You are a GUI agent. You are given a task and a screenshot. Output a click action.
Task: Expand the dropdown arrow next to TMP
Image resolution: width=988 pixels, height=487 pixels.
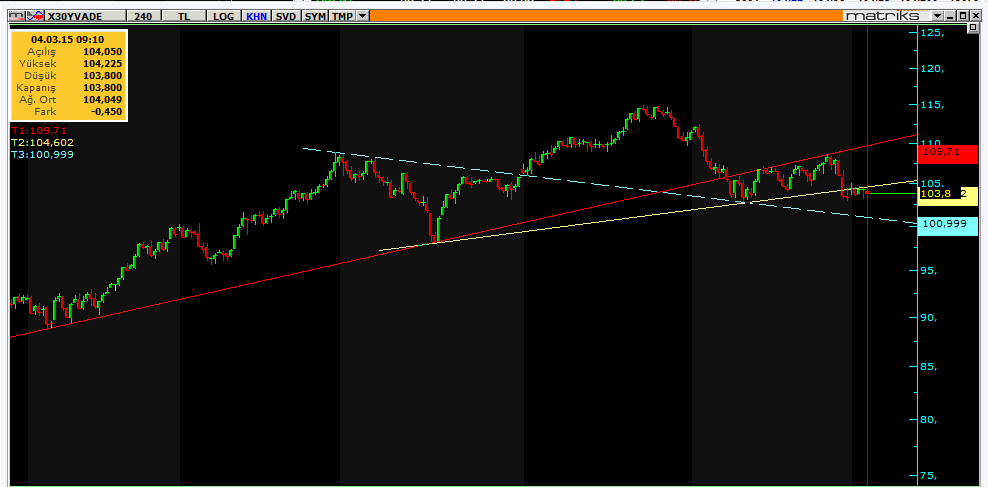point(362,16)
